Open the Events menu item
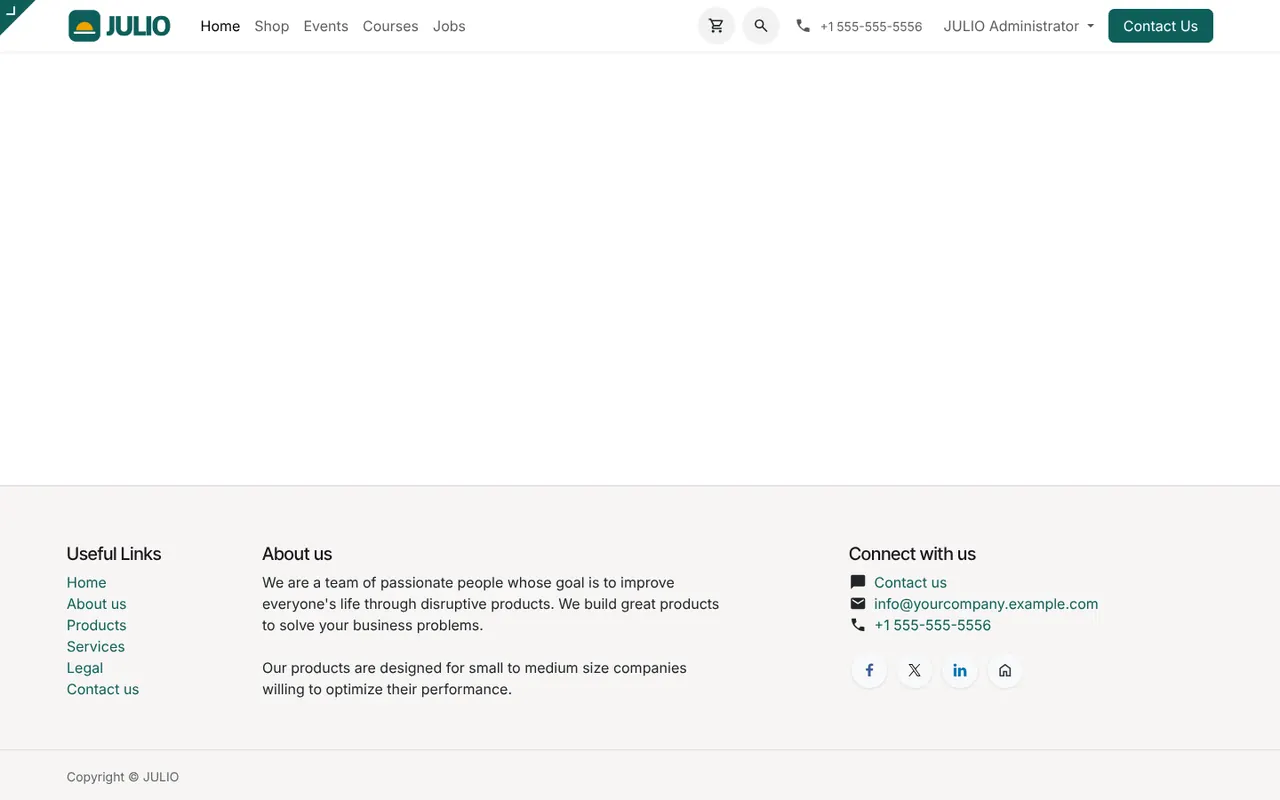Image resolution: width=1280 pixels, height=800 pixels. pos(326,26)
